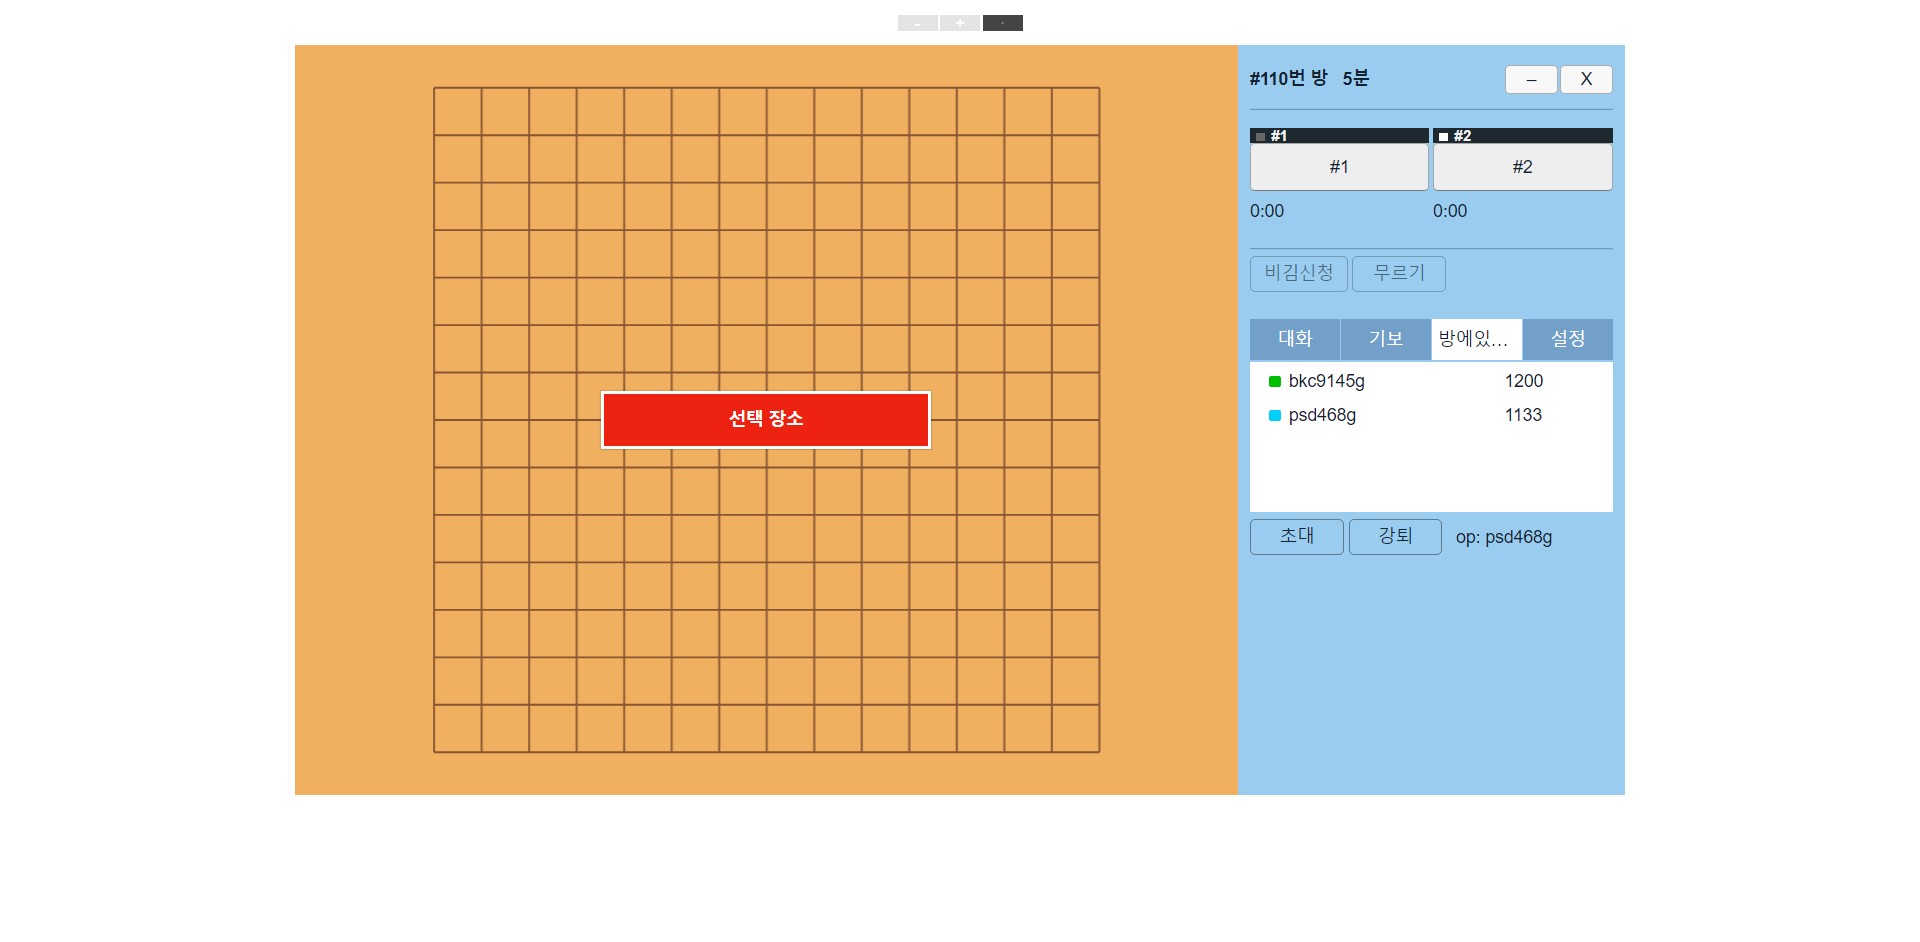The image size is (1920, 942).
Task: Take seat #1 player button
Action: (1339, 167)
